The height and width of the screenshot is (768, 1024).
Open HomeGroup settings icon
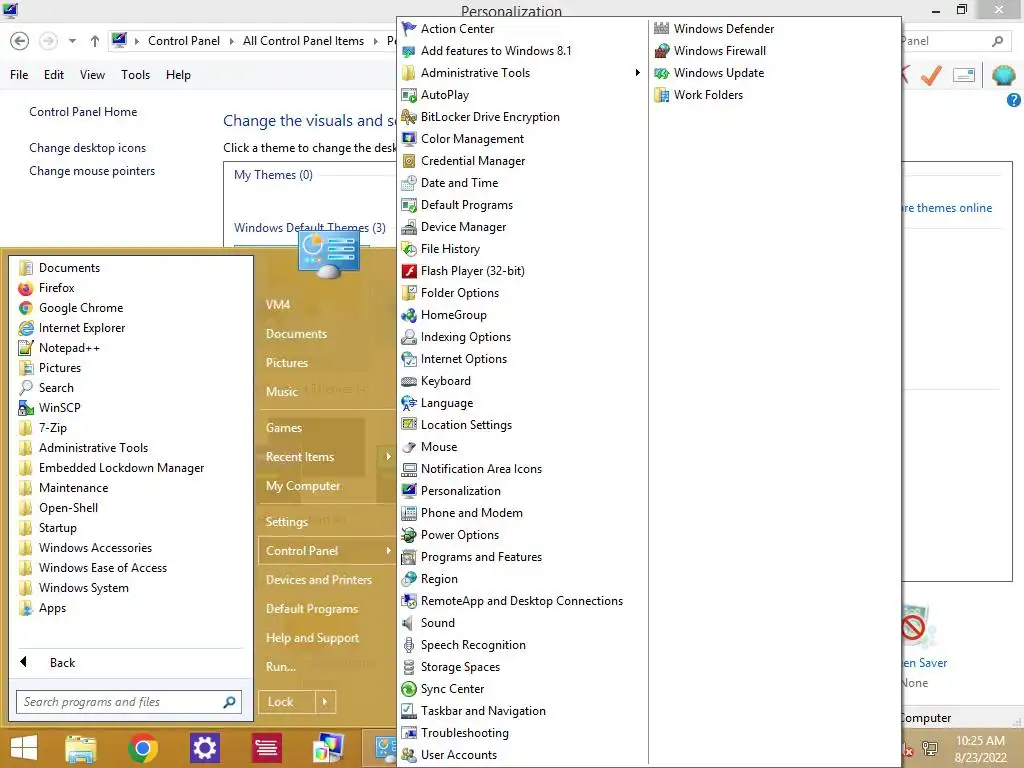[409, 315]
